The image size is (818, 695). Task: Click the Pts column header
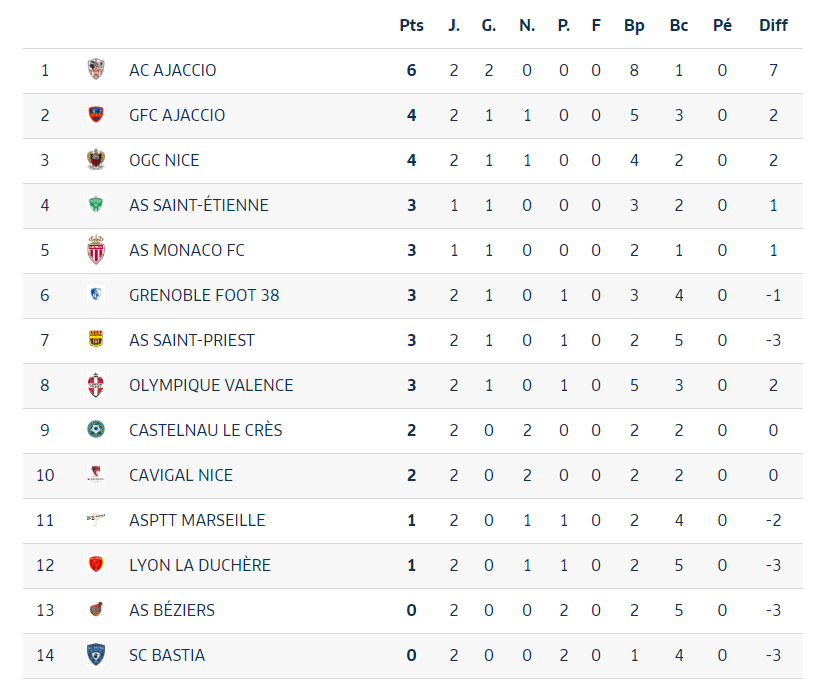point(412,25)
